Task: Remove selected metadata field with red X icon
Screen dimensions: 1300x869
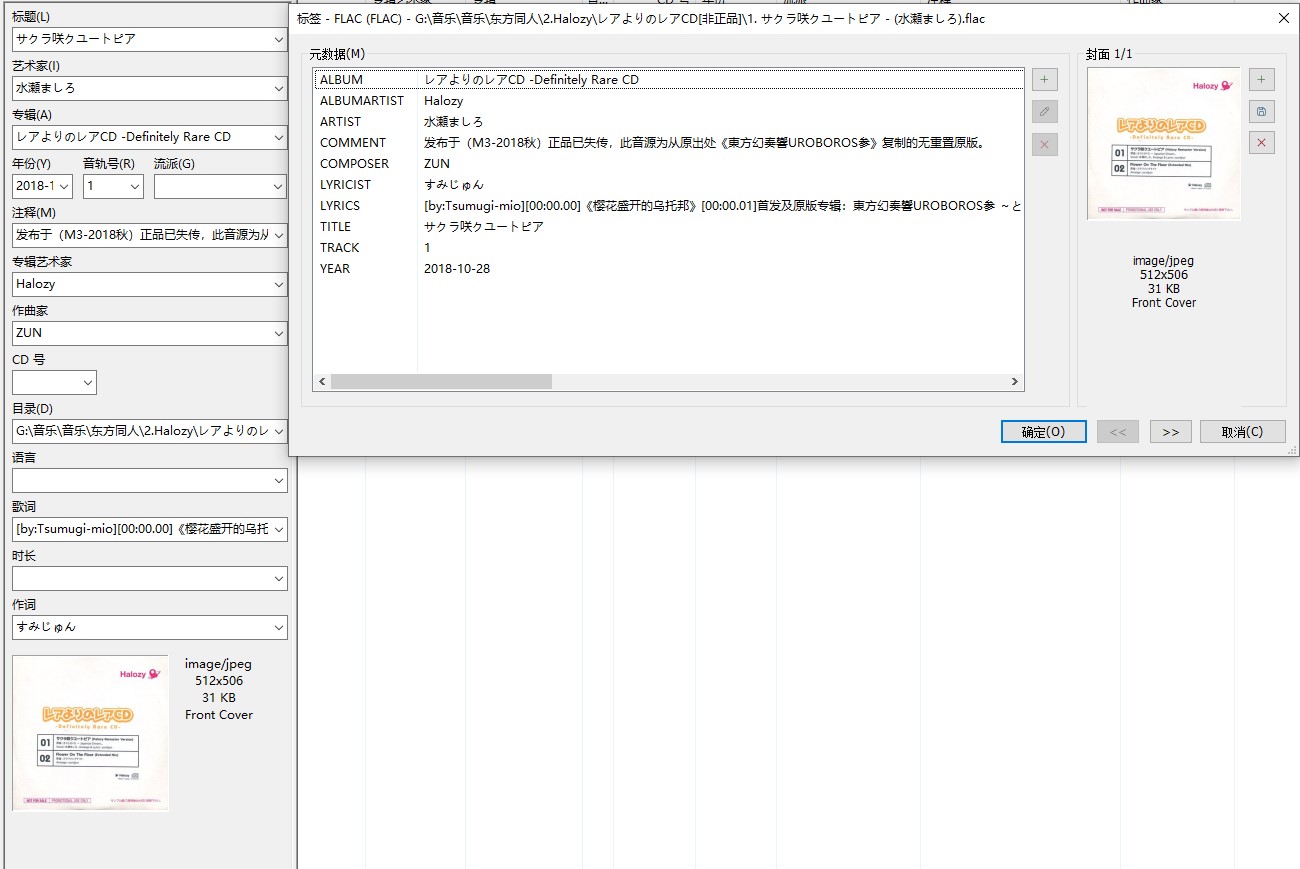Action: [x=1044, y=144]
